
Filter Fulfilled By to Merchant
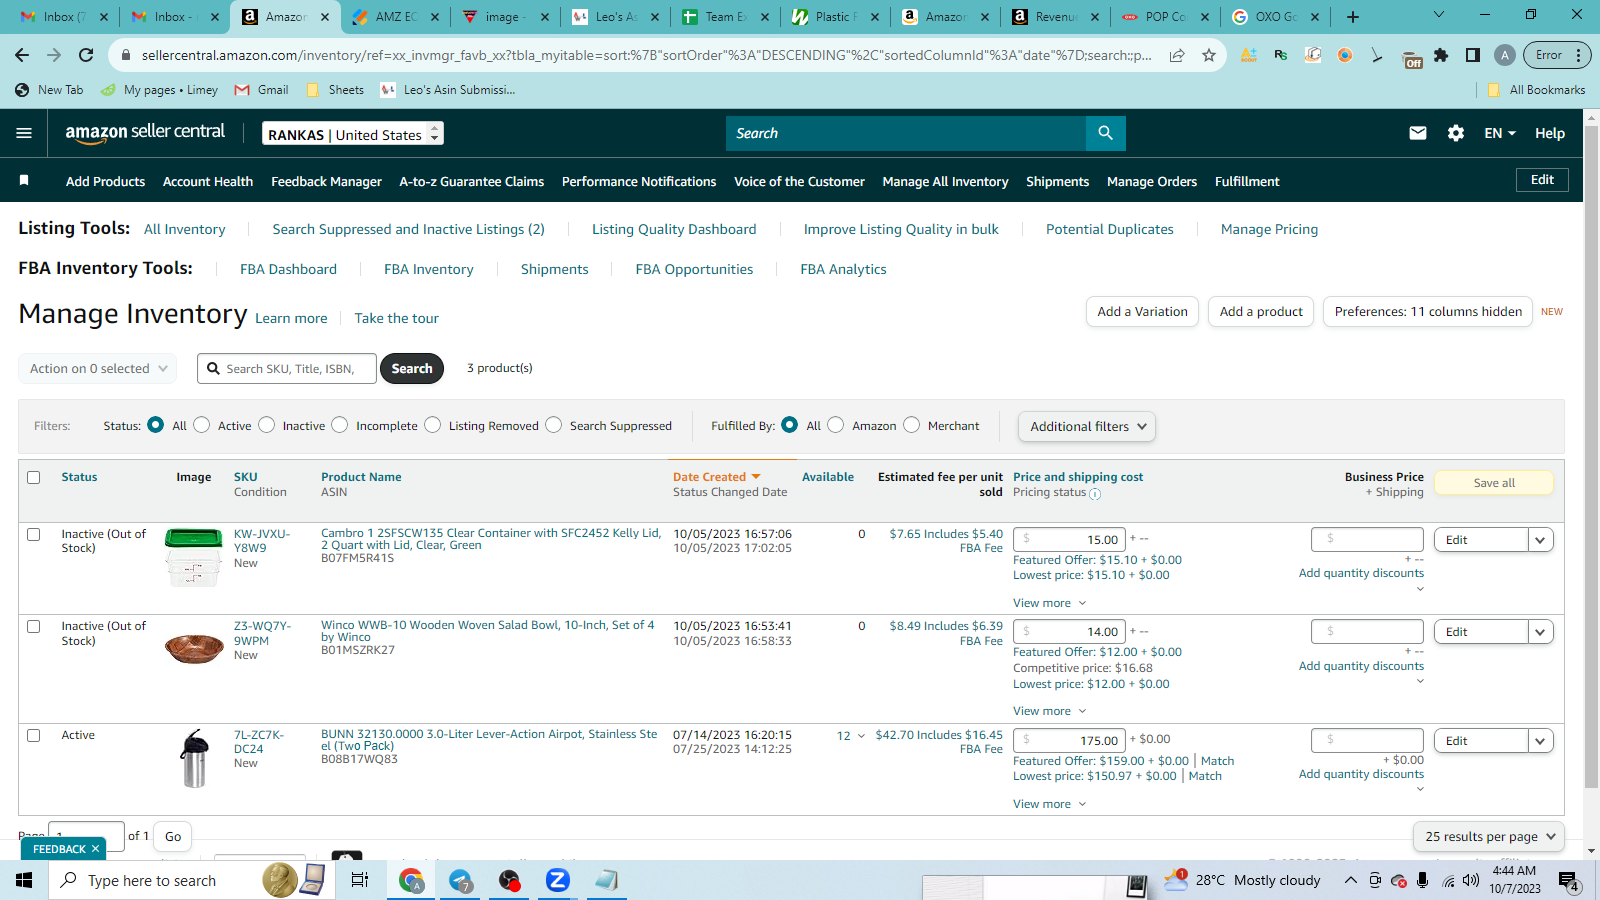[912, 425]
